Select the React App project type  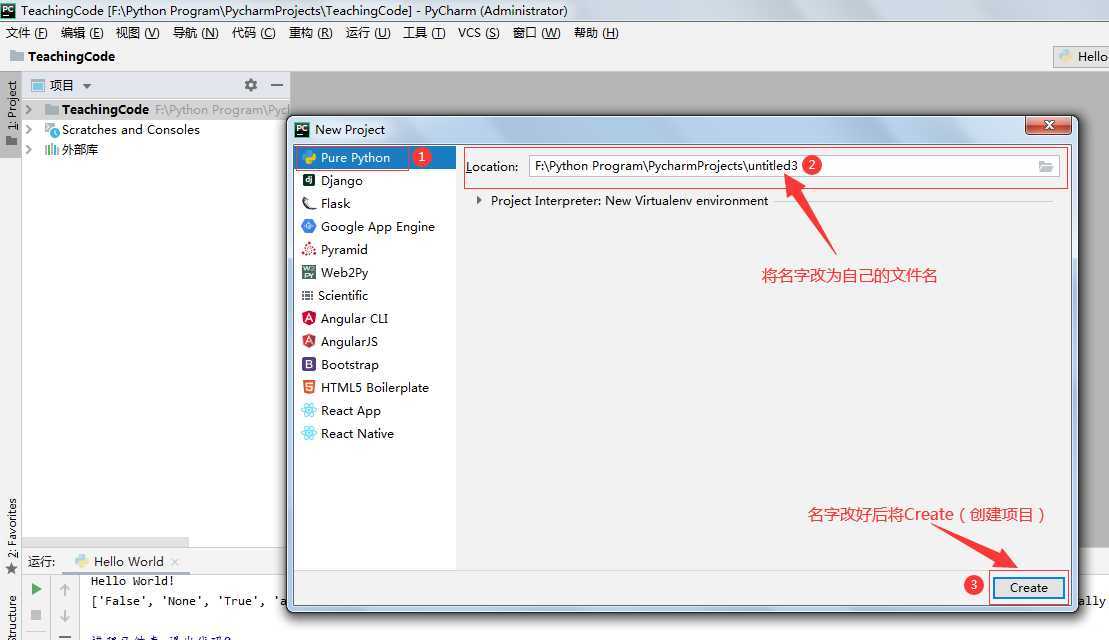point(350,410)
